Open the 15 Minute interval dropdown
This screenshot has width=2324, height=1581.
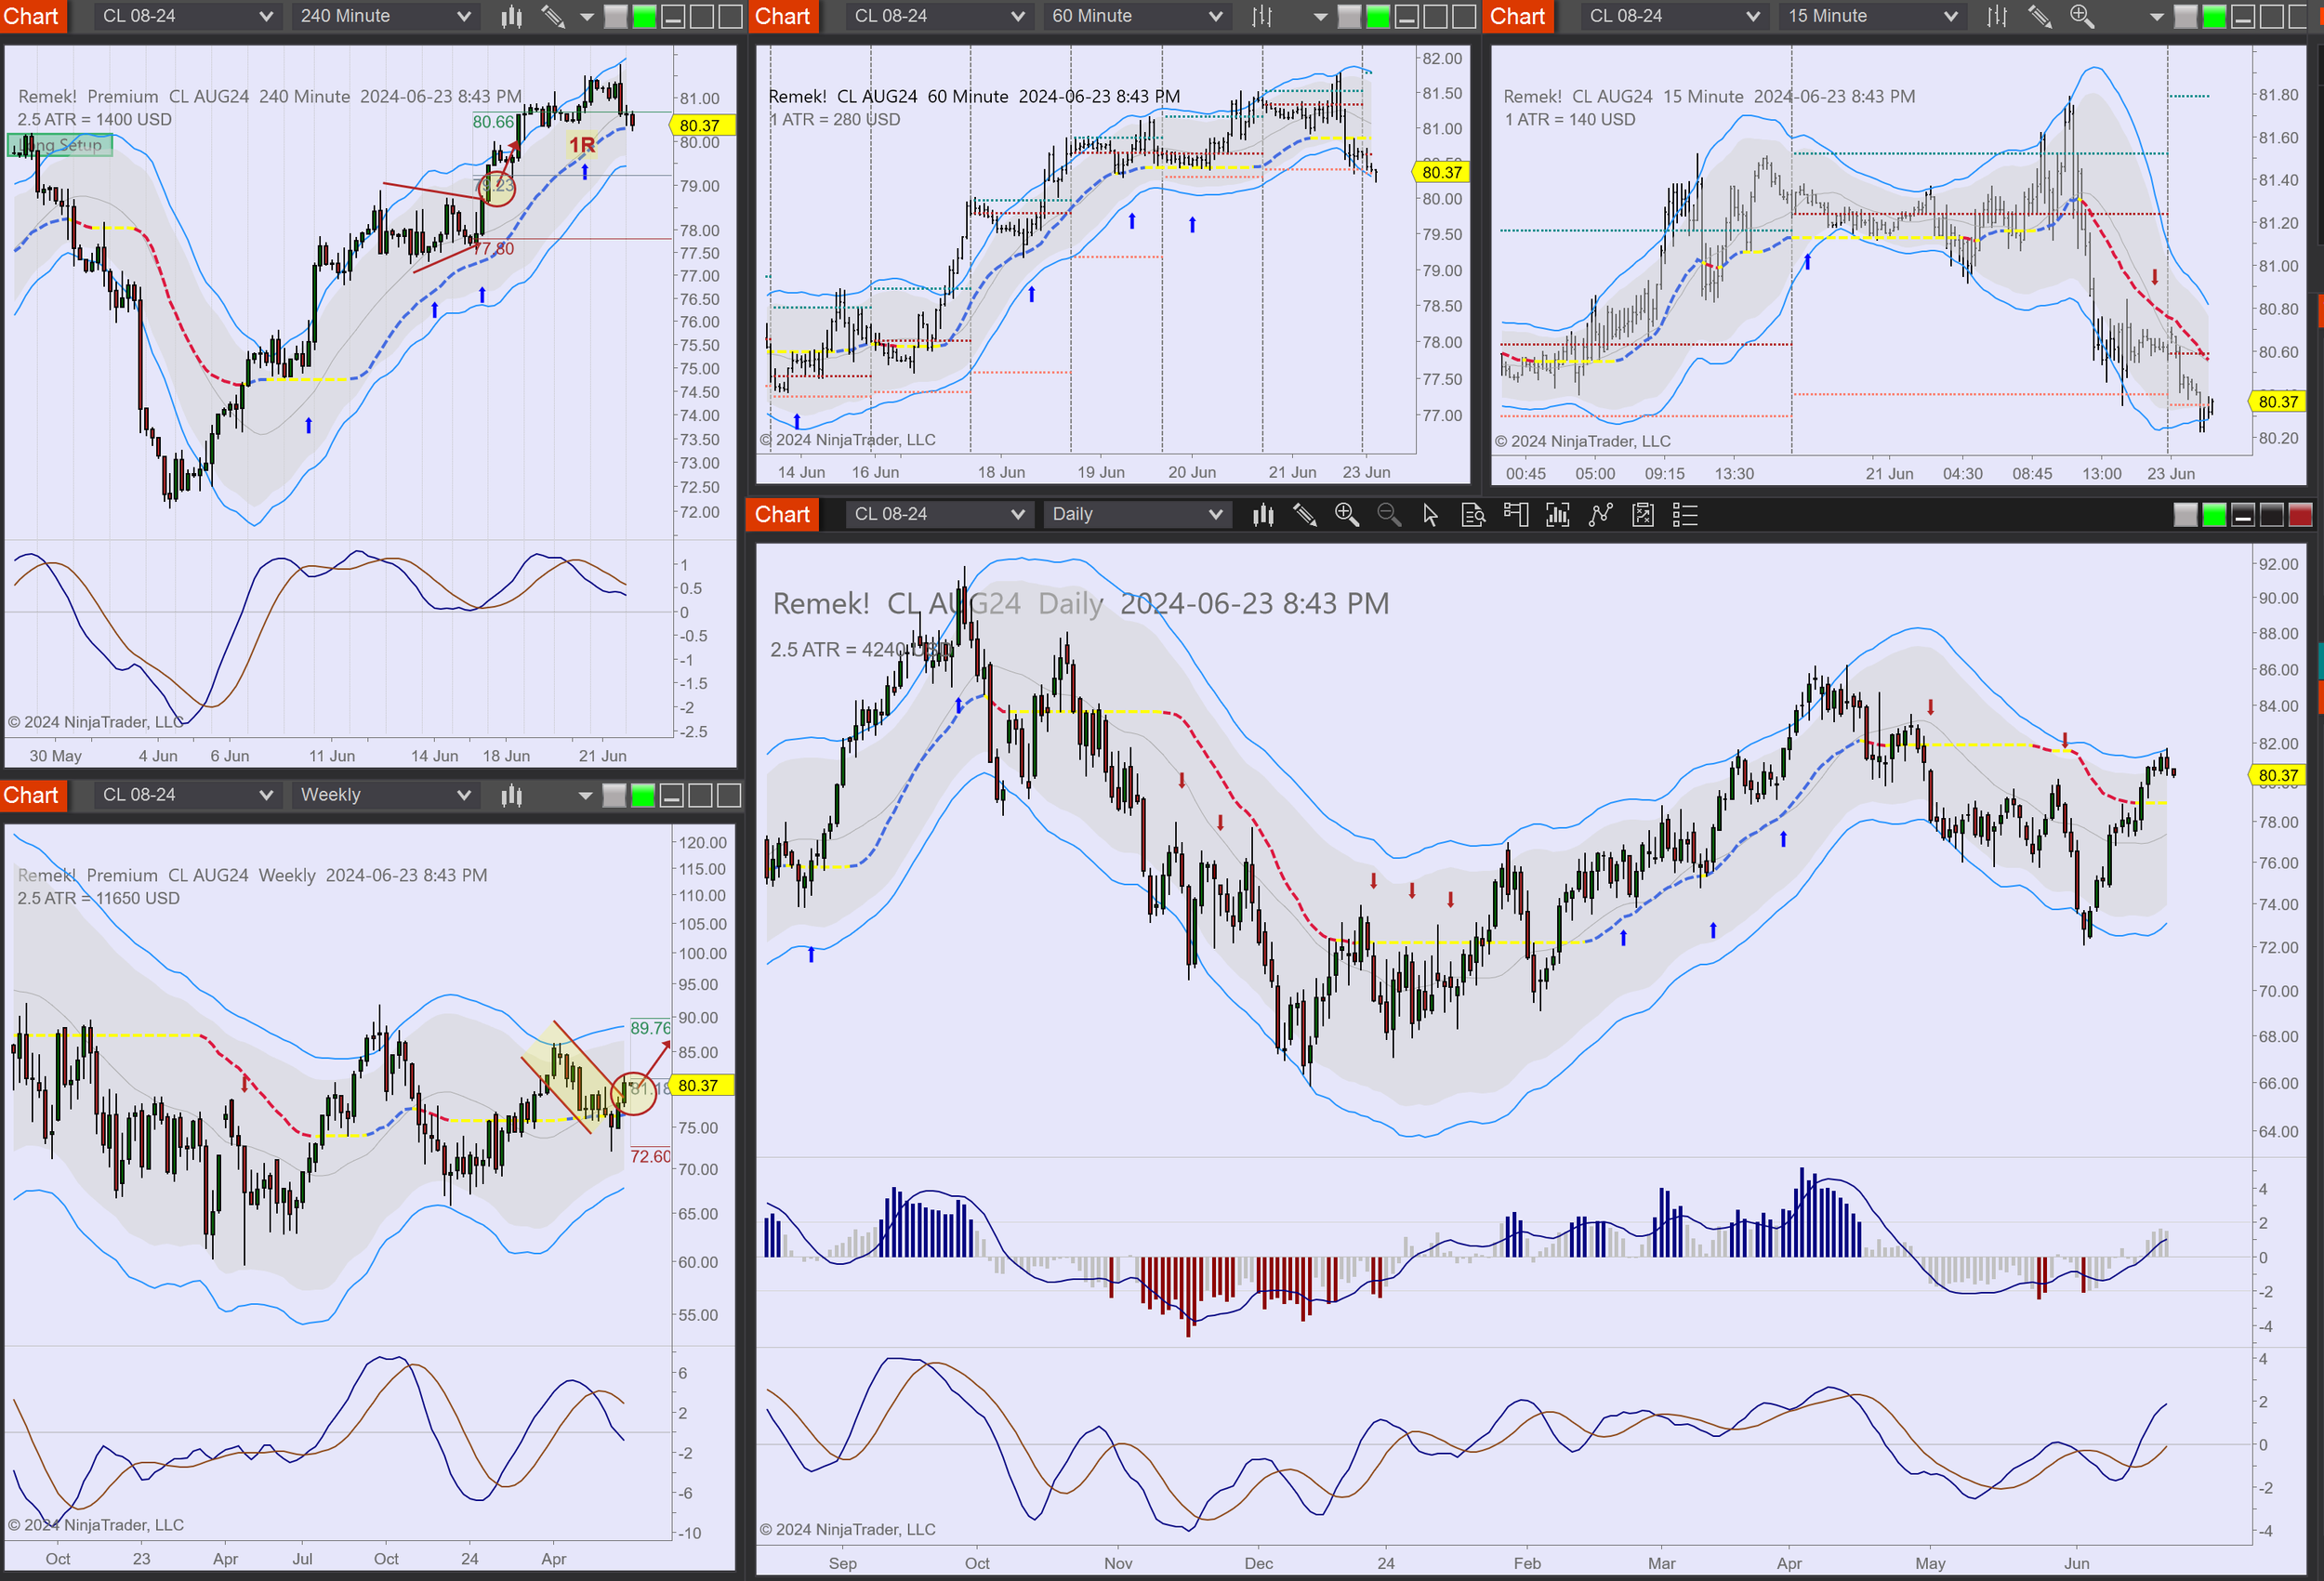point(1871,16)
